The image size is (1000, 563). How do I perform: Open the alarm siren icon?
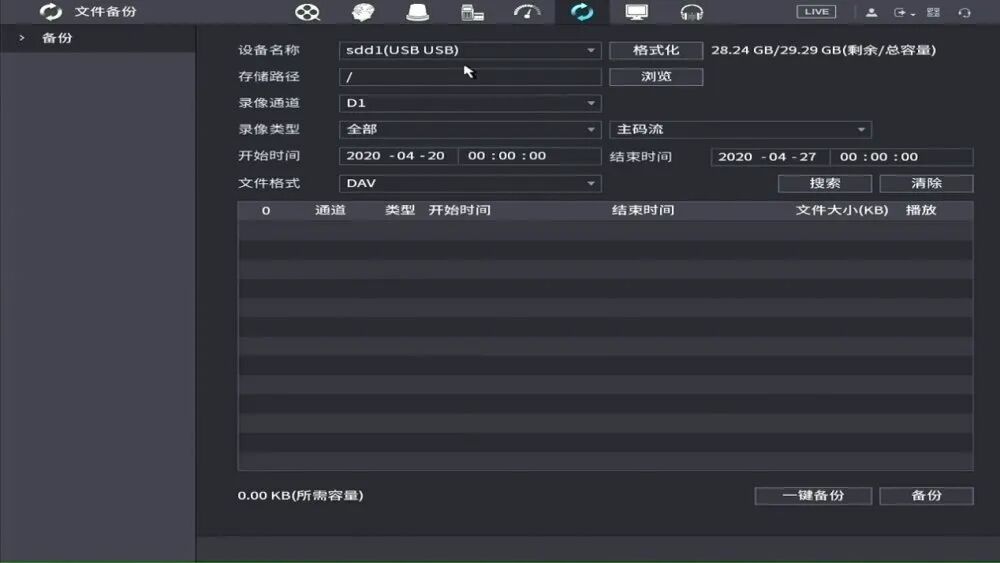pos(418,12)
